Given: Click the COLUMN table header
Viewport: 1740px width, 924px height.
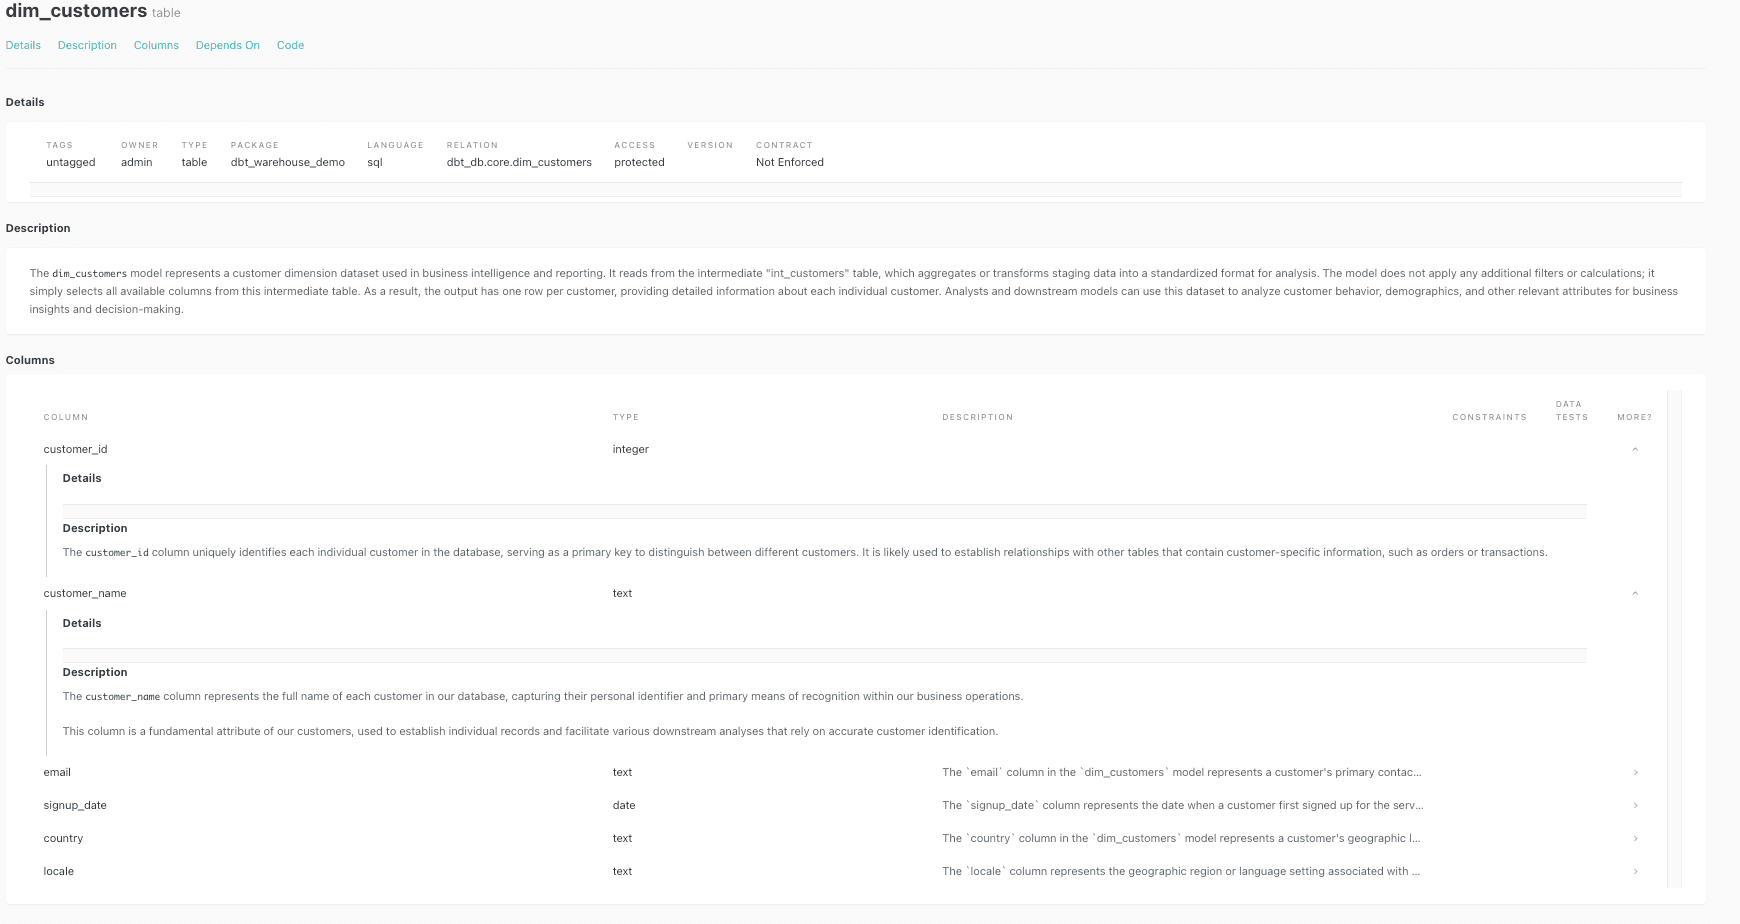Looking at the screenshot, I should [65, 417].
